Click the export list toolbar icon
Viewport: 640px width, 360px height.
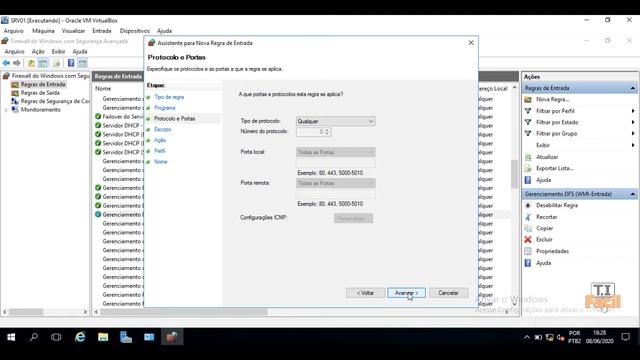click(56, 63)
